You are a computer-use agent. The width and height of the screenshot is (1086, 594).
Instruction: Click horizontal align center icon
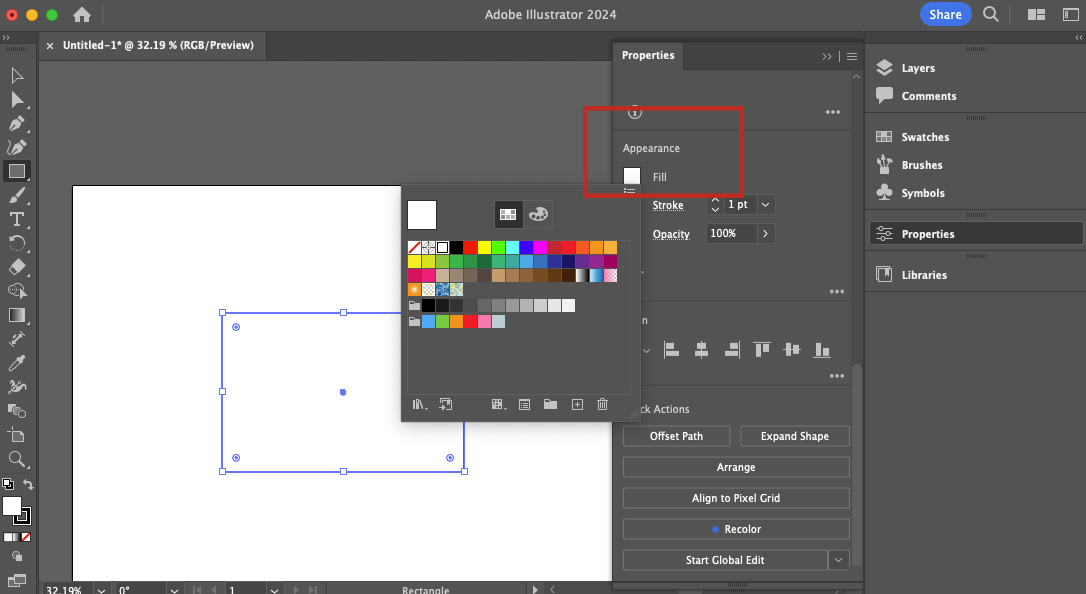click(x=701, y=349)
